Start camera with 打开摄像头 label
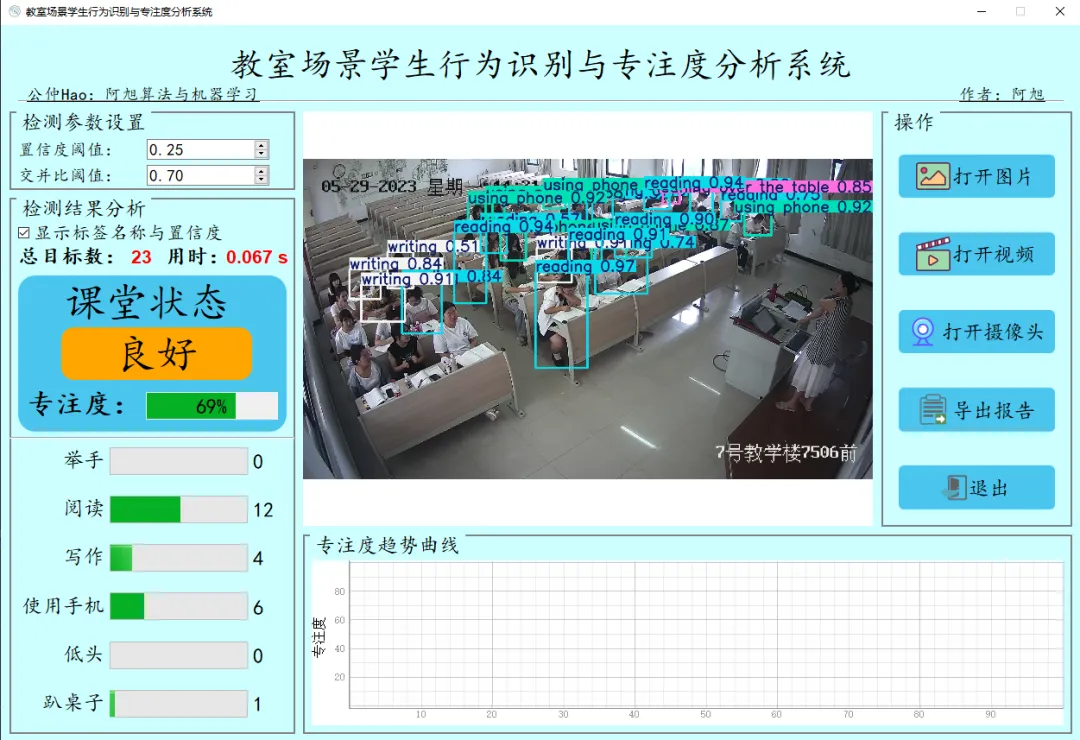 pyautogui.click(x=993, y=332)
